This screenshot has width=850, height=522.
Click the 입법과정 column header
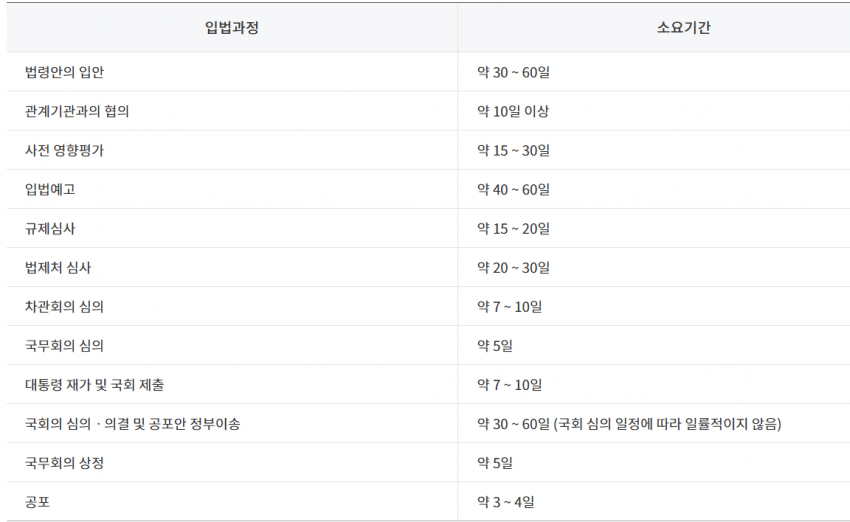[231, 28]
